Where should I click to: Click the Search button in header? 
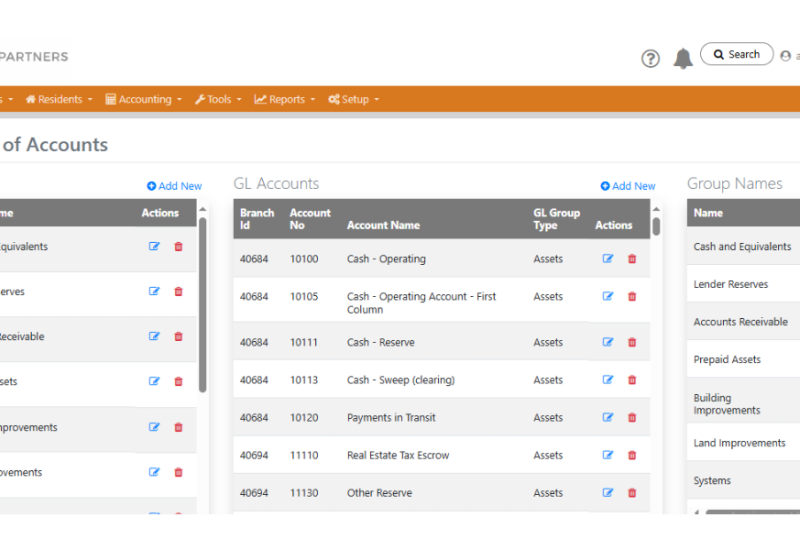[737, 55]
